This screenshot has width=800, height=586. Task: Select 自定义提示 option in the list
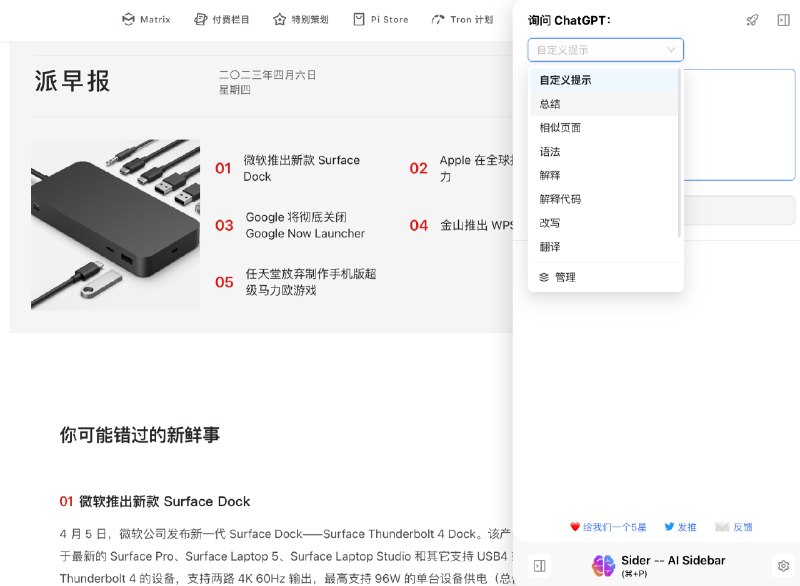pos(604,80)
